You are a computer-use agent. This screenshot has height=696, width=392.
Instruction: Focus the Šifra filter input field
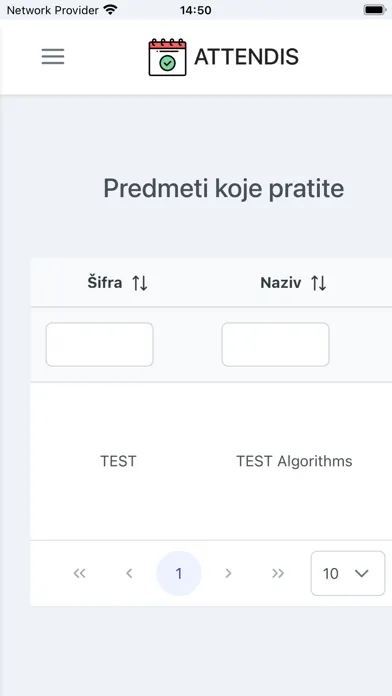click(x=99, y=344)
